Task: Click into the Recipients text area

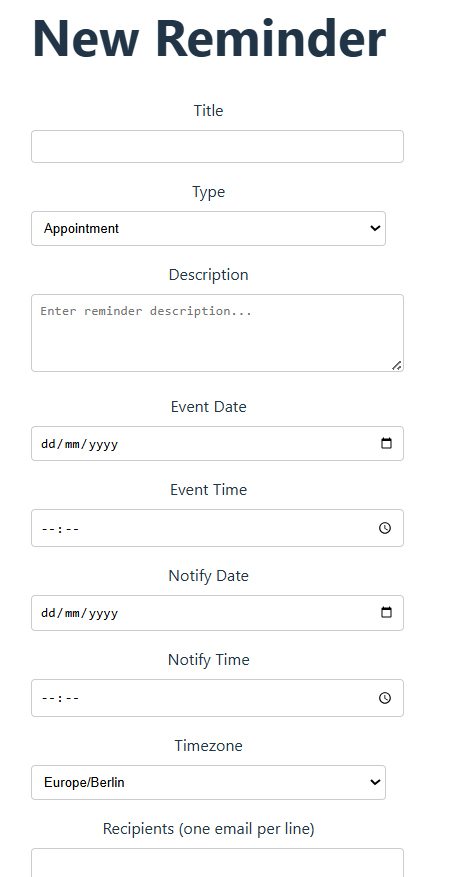Action: [x=217, y=862]
